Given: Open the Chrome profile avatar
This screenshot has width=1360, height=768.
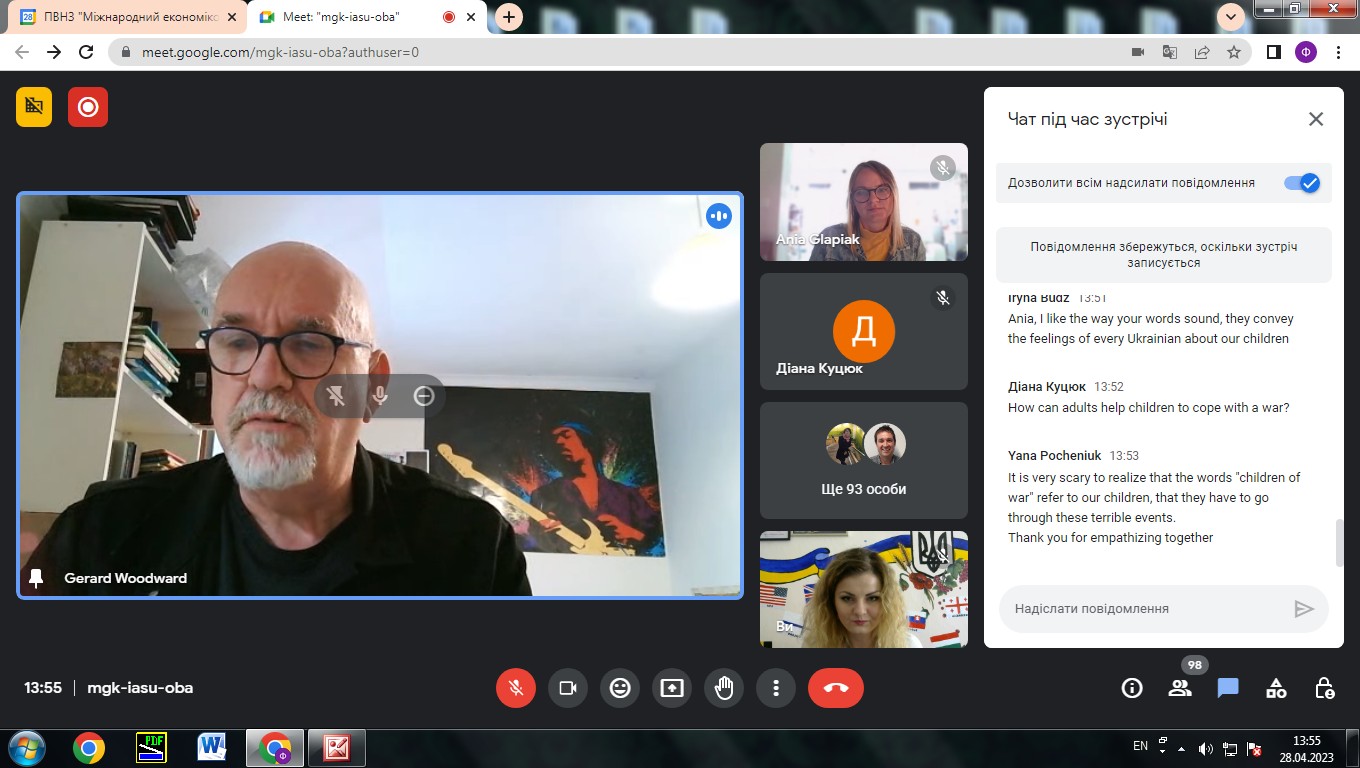Looking at the screenshot, I should (1306, 52).
